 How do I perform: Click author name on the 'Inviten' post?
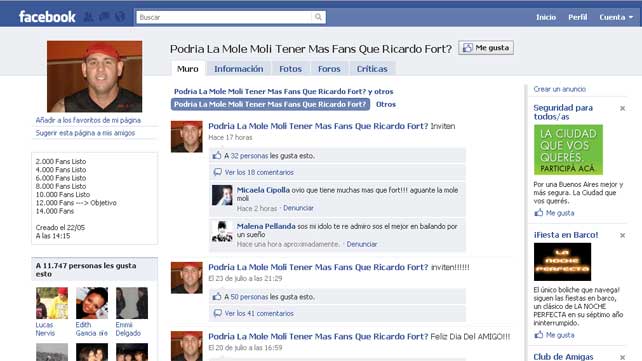click(x=318, y=126)
